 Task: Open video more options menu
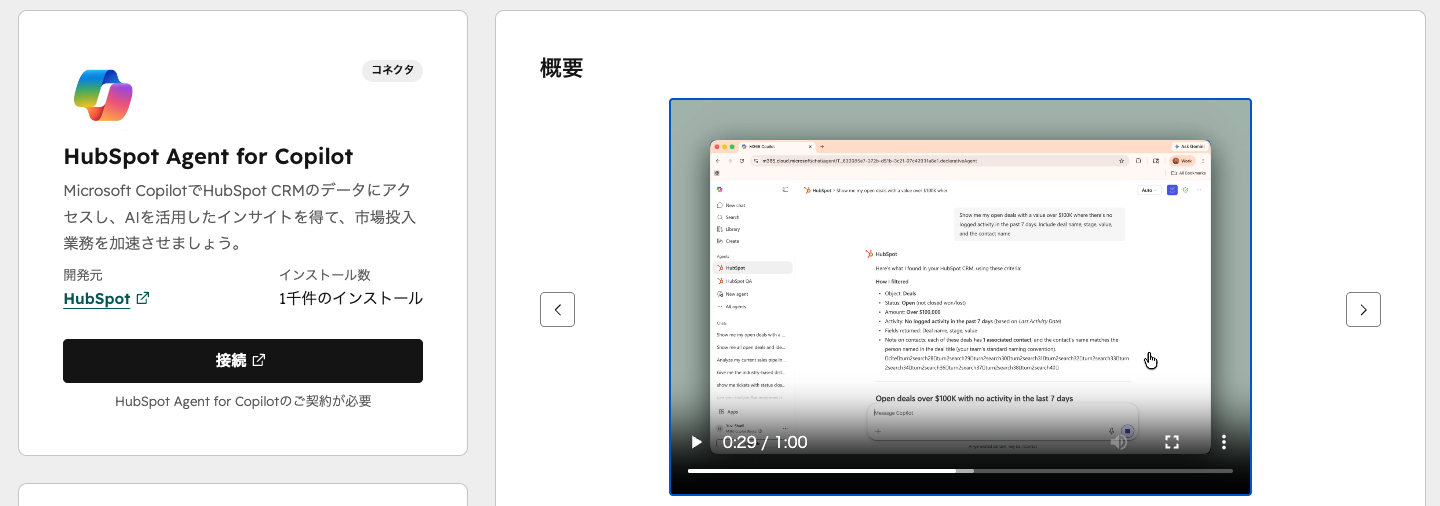pos(1224,442)
